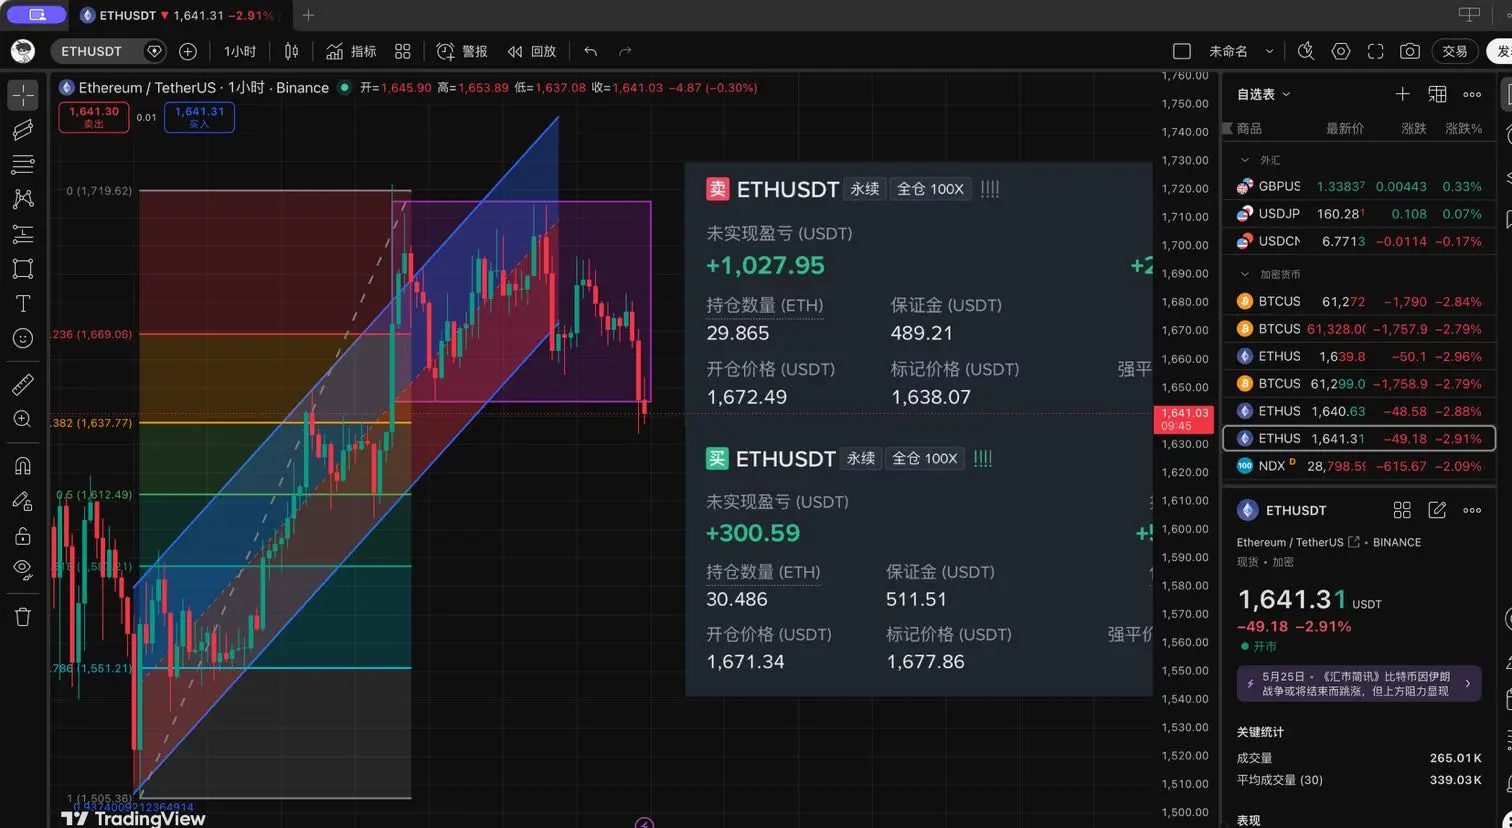The image size is (1512, 828).
Task: Select BTCUS row priced 61,328.00
Action: click(x=1359, y=328)
